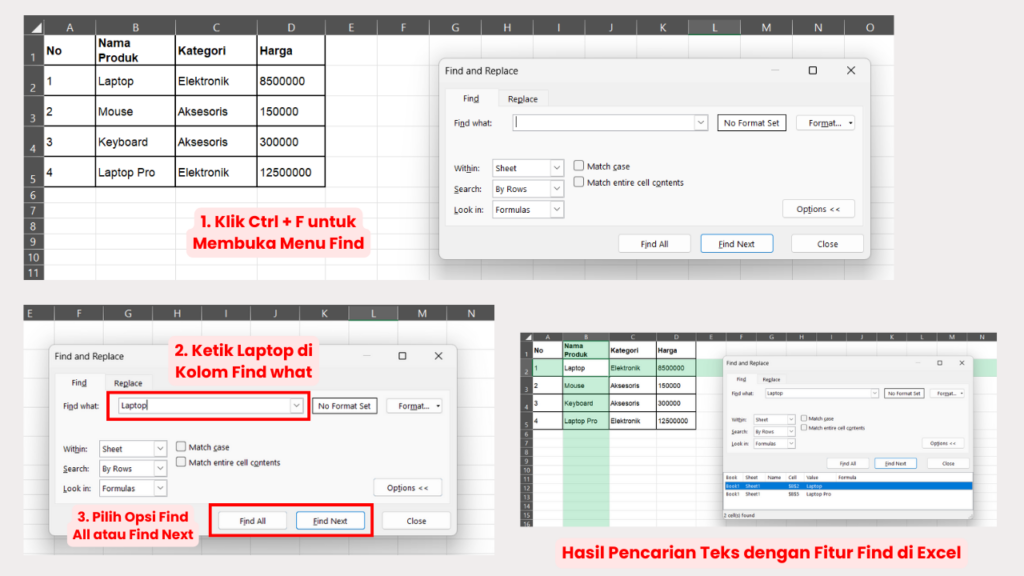Check Match entire cell contents option
The image size is (1024, 576).
click(577, 183)
